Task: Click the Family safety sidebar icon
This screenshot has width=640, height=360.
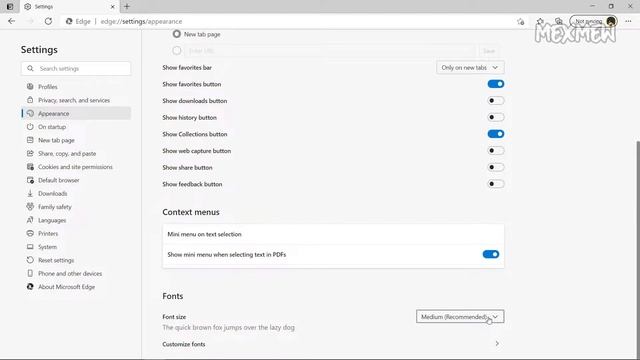Action: coord(30,207)
